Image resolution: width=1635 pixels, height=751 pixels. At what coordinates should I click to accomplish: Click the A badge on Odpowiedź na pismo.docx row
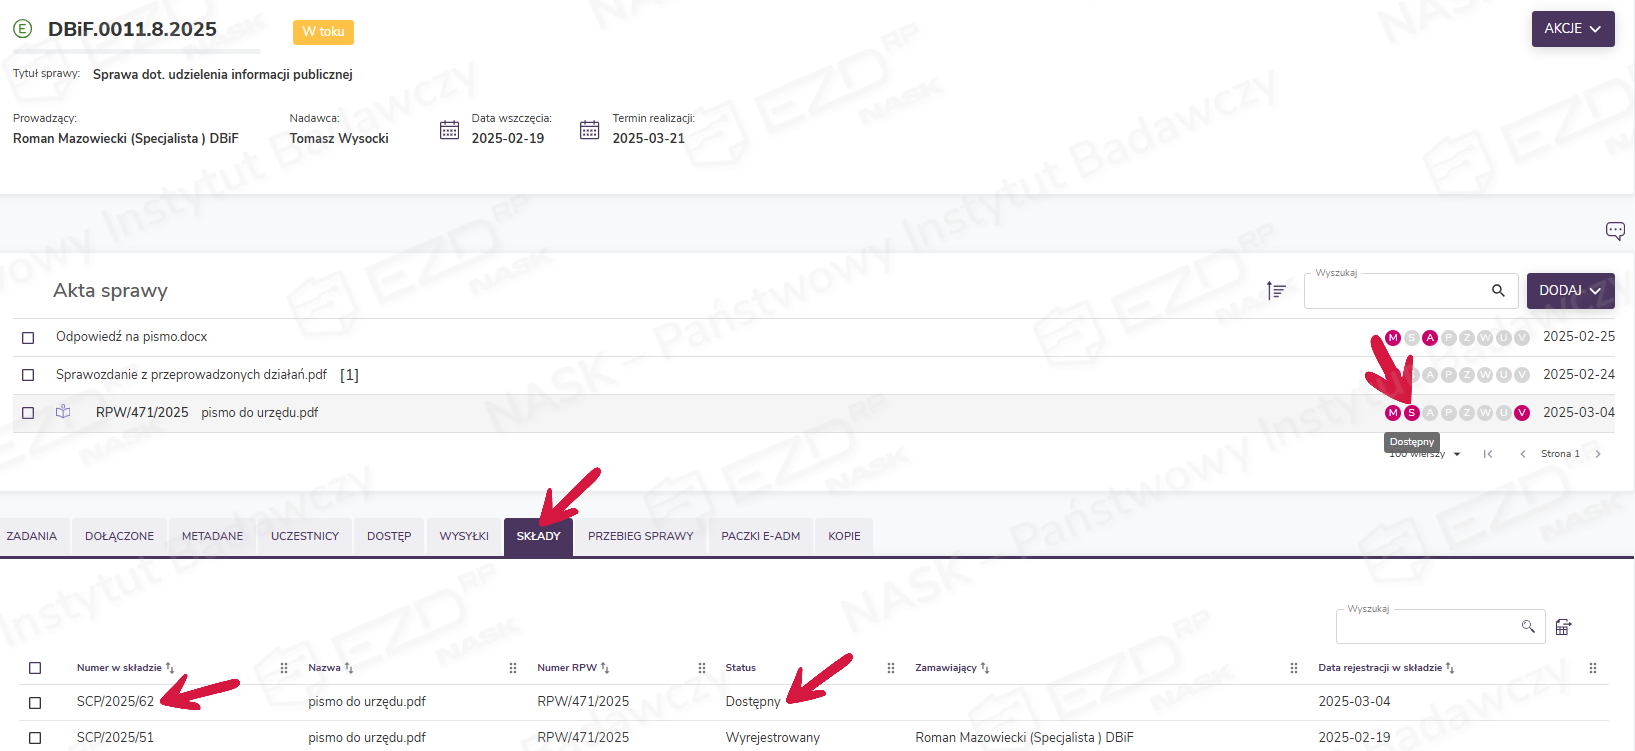pyautogui.click(x=1430, y=338)
